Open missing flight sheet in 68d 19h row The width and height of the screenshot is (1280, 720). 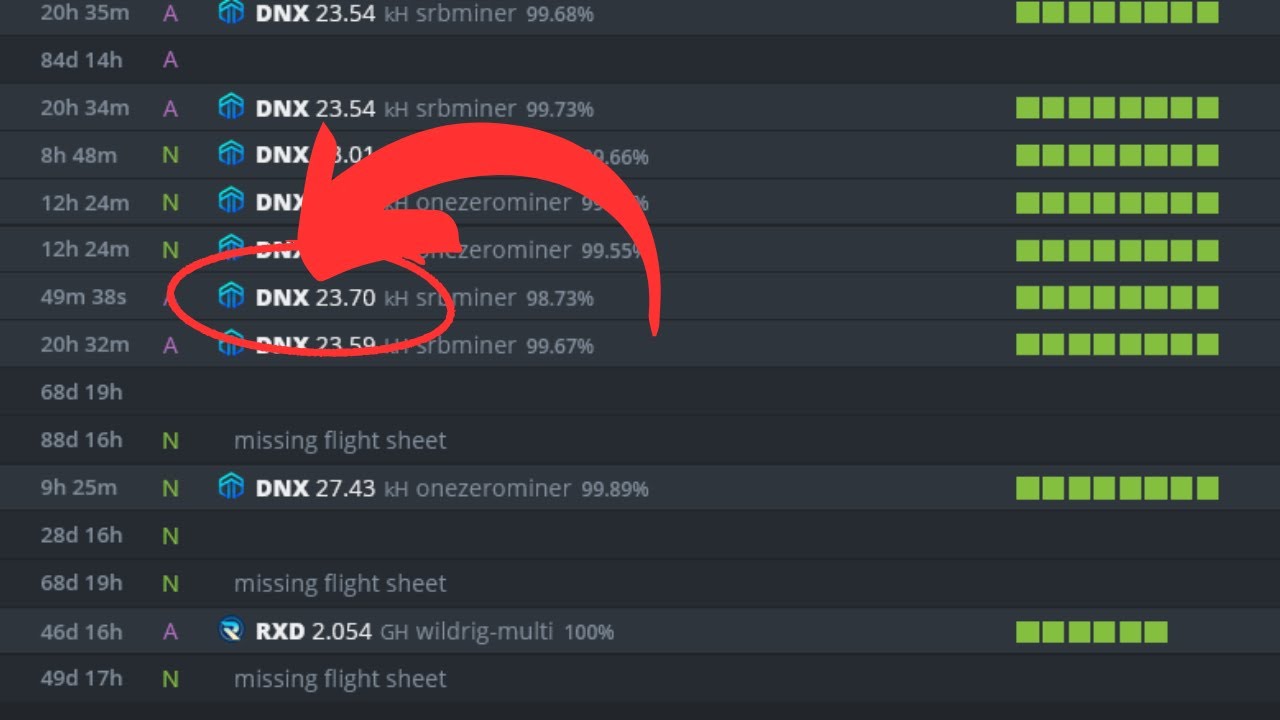pos(340,583)
